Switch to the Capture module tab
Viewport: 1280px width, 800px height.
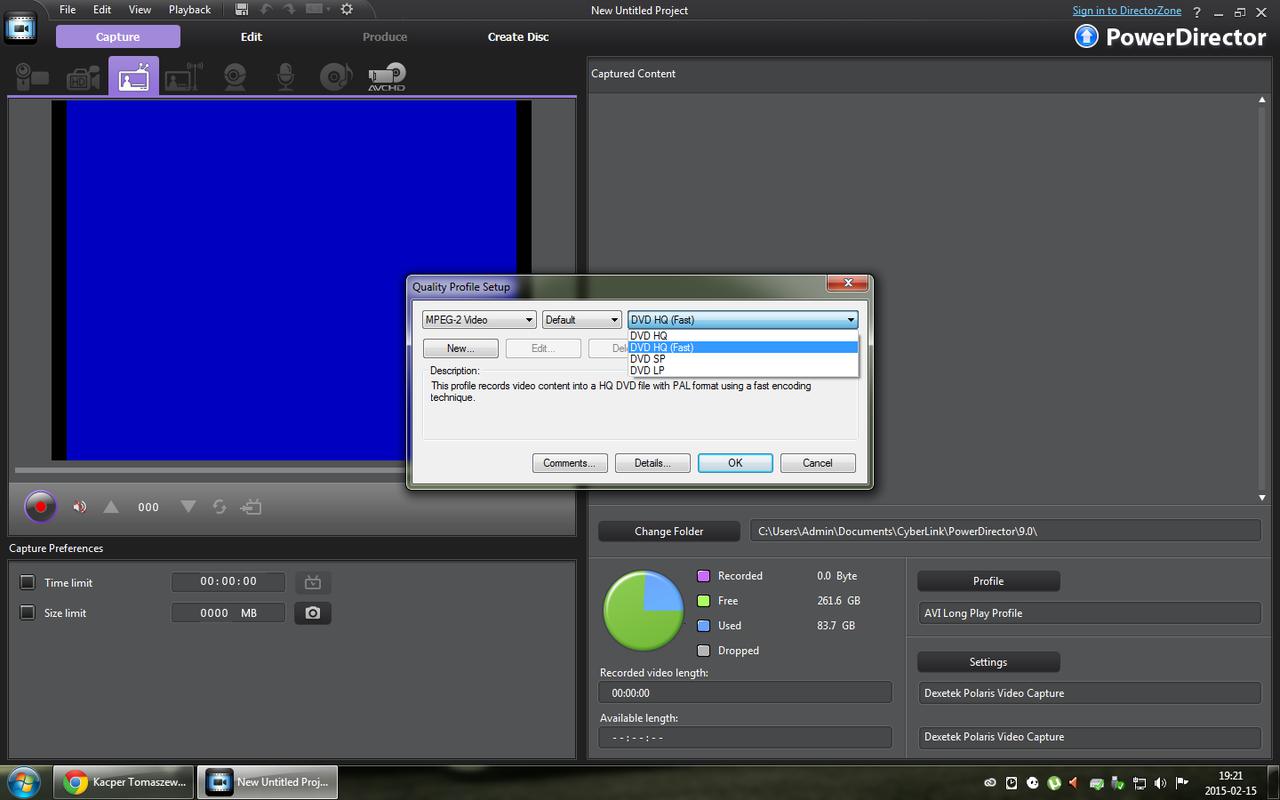coord(118,37)
